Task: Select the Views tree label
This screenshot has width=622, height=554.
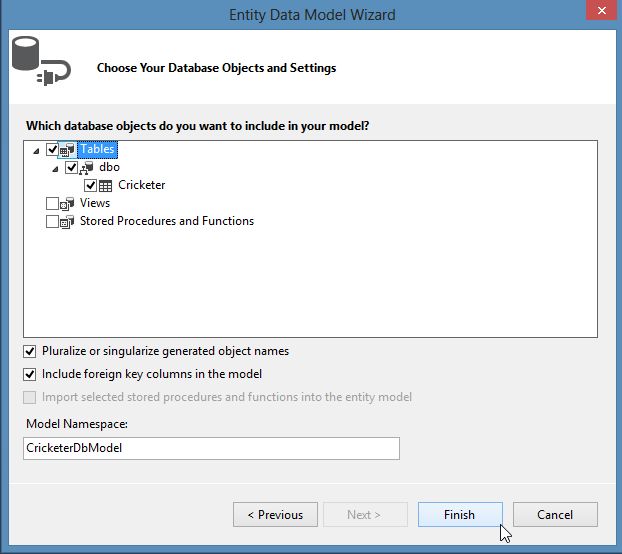Action: (95, 203)
